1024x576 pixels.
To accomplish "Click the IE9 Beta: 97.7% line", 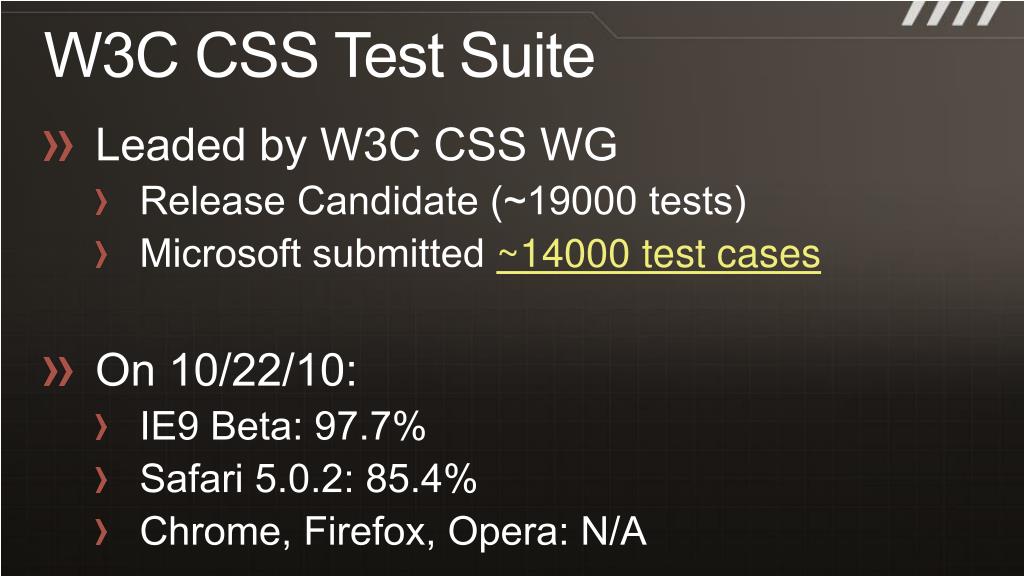I will 283,426.
